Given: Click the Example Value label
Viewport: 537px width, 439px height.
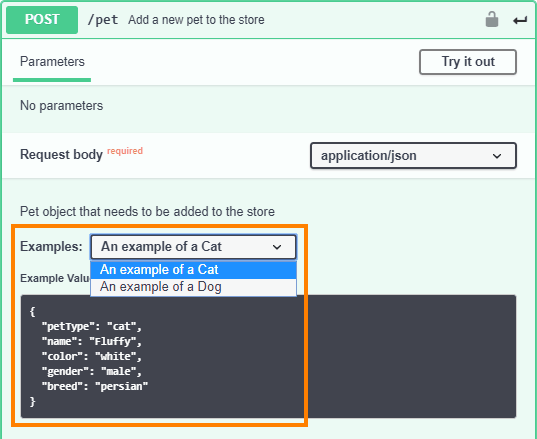Looking at the screenshot, I should click(x=55, y=278).
